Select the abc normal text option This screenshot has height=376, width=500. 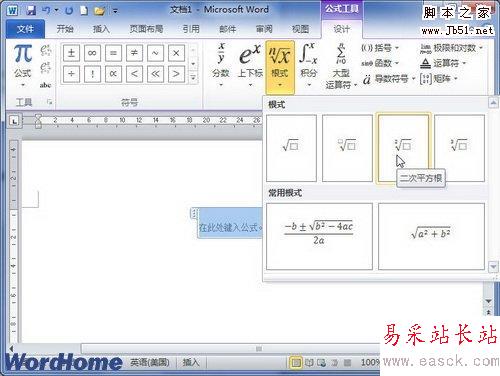pos(45,85)
